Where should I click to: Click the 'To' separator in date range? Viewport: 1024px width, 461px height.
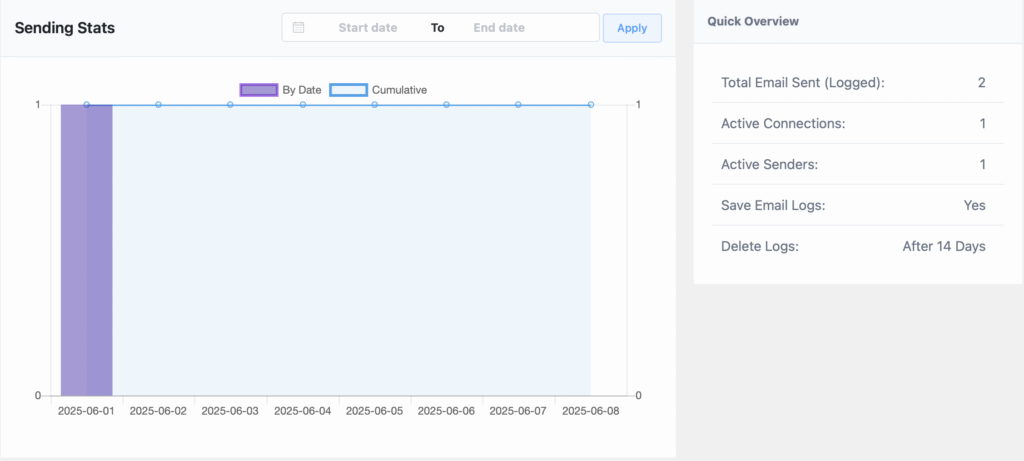point(438,28)
